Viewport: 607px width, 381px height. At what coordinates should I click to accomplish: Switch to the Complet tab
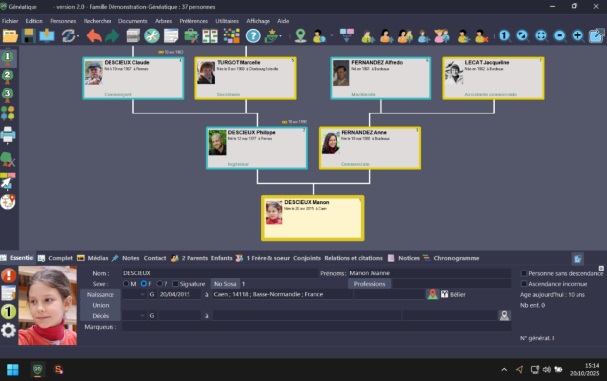coord(56,258)
